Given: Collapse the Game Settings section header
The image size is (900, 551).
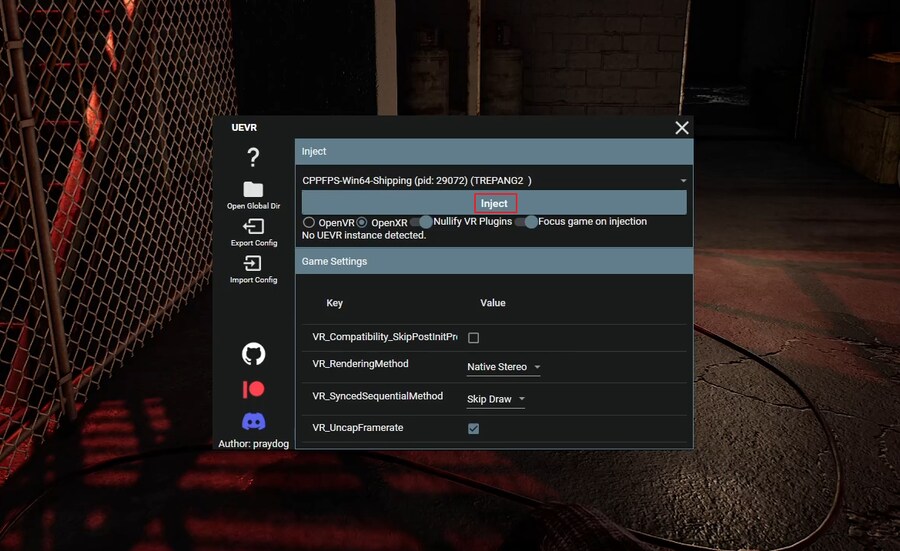Looking at the screenshot, I should click(x=494, y=261).
